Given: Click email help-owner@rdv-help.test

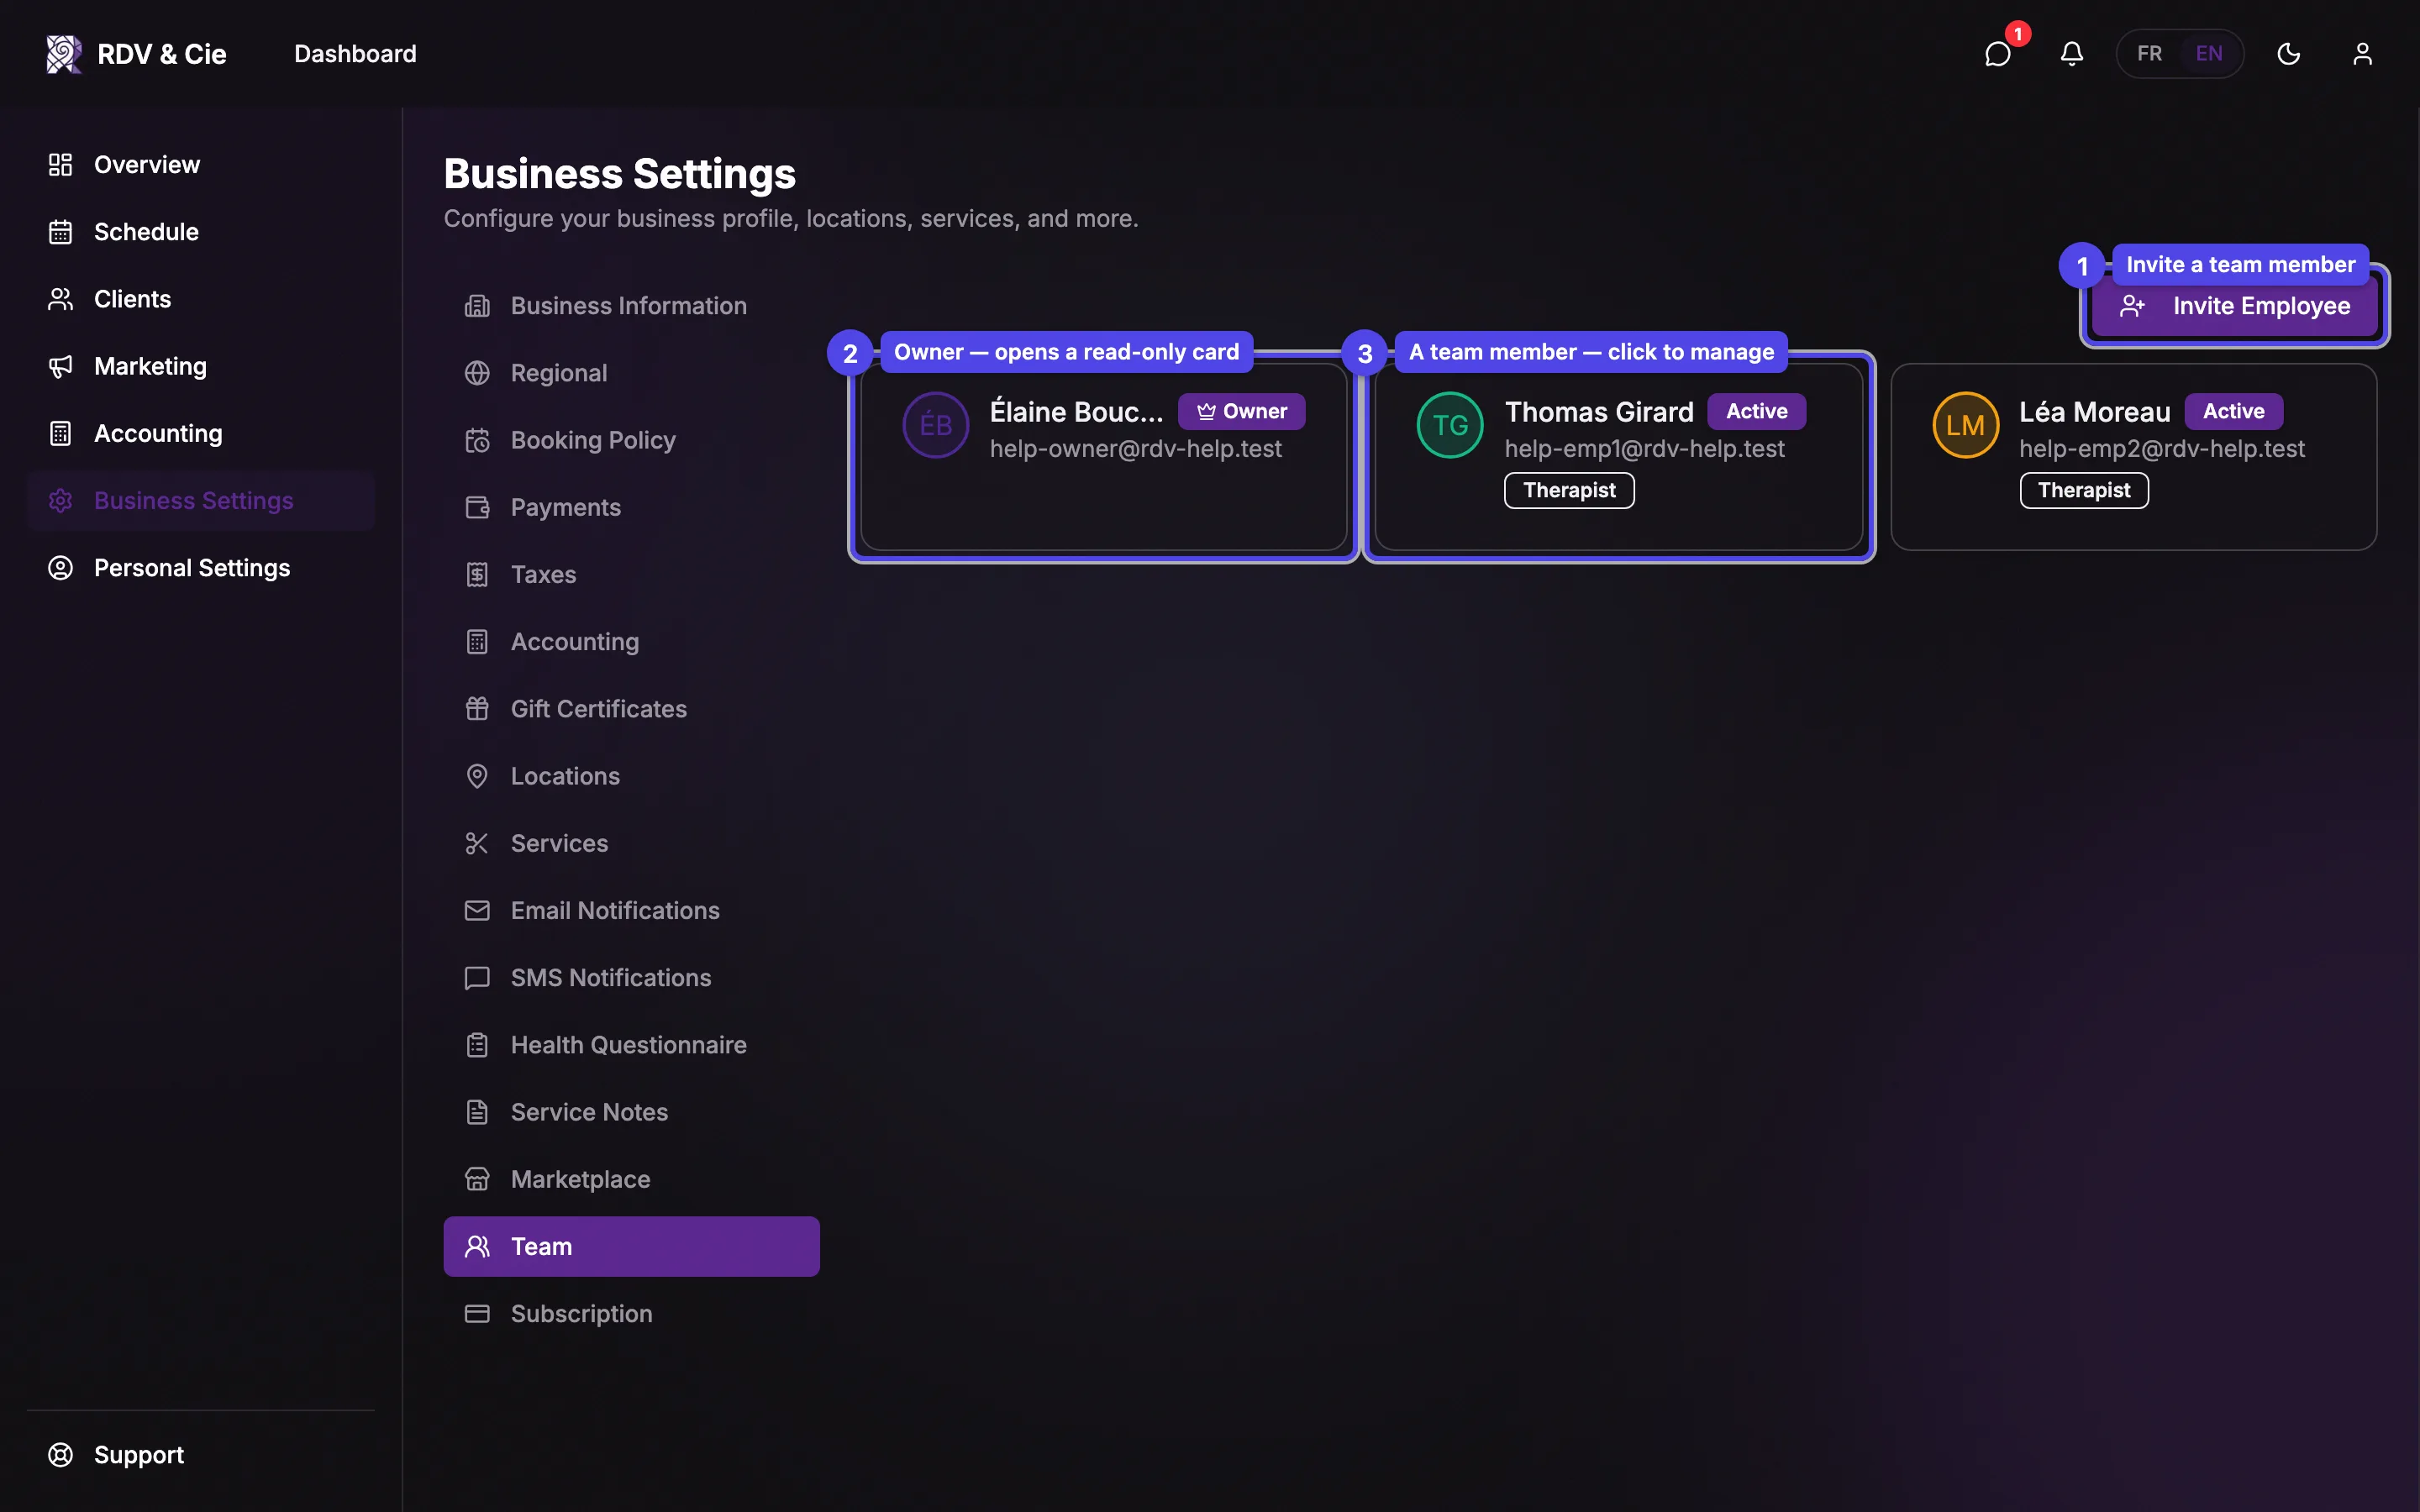Looking at the screenshot, I should point(1135,449).
